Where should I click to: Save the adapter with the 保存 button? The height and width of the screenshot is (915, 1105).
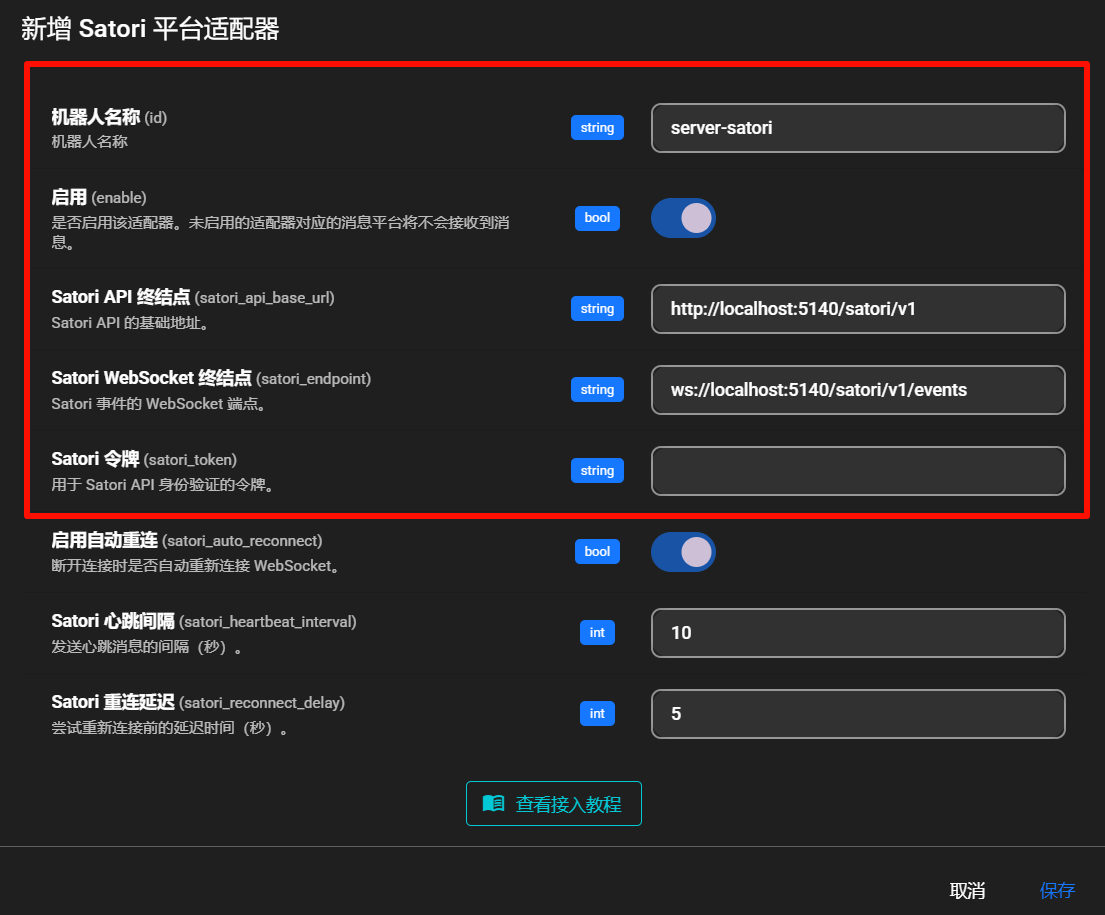[x=1057, y=890]
